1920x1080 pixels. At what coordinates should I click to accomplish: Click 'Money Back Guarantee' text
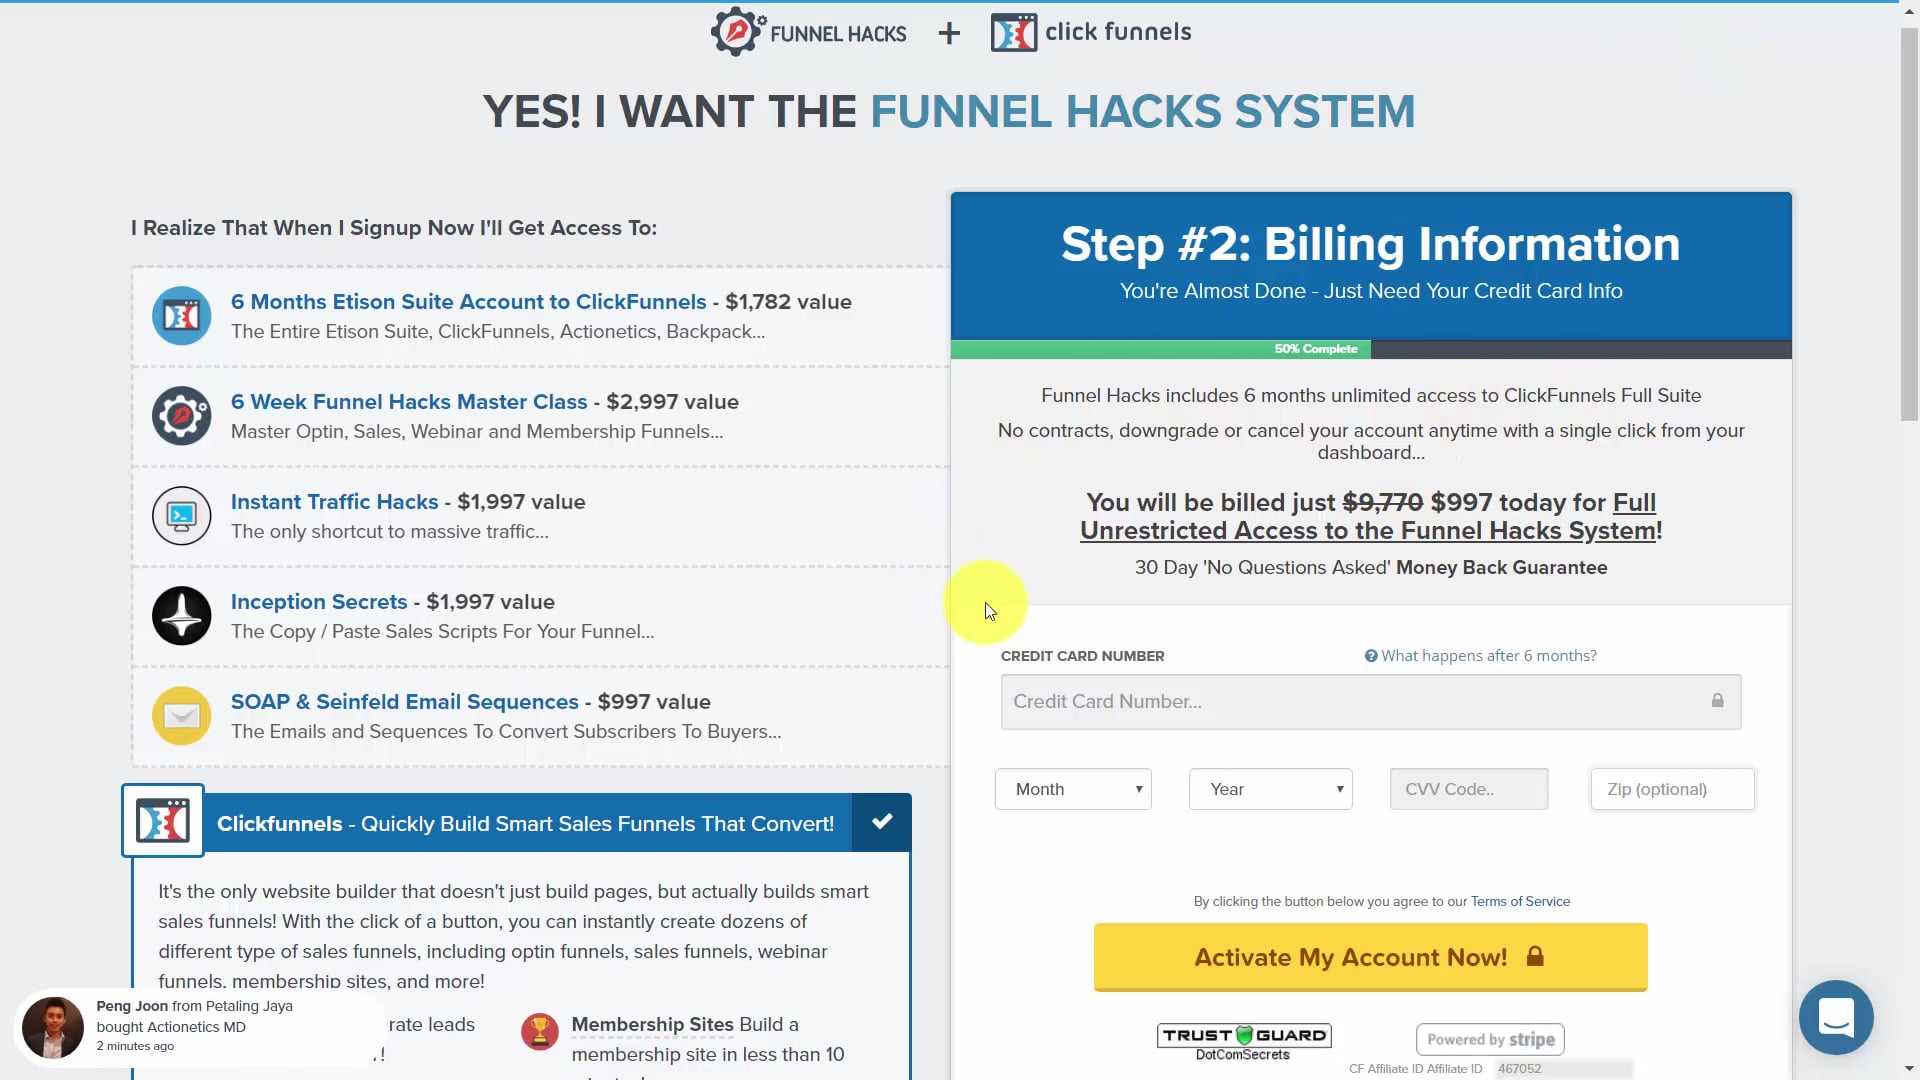[x=1501, y=568]
